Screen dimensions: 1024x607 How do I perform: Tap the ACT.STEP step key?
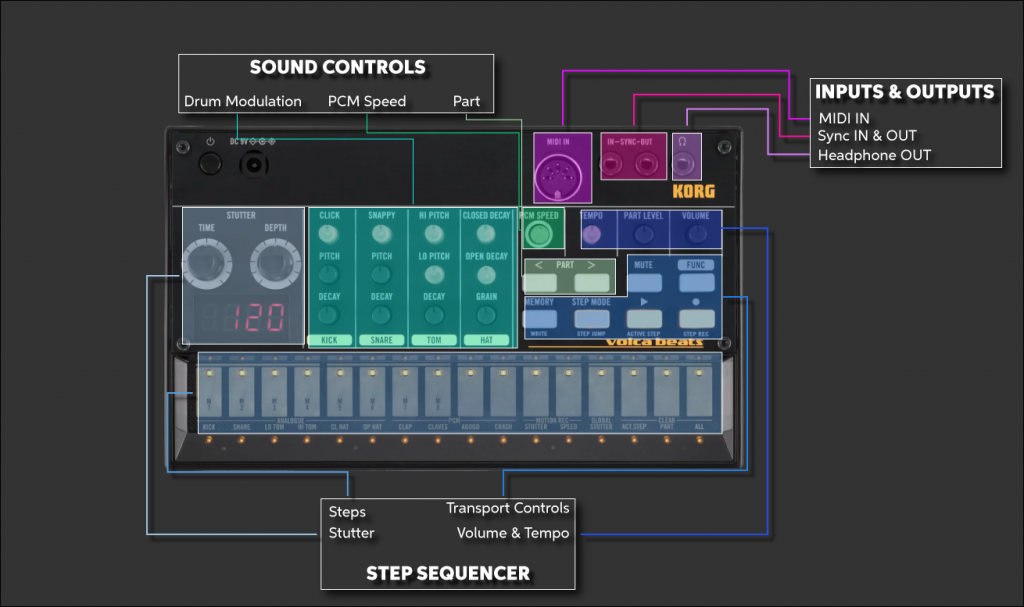(x=633, y=392)
